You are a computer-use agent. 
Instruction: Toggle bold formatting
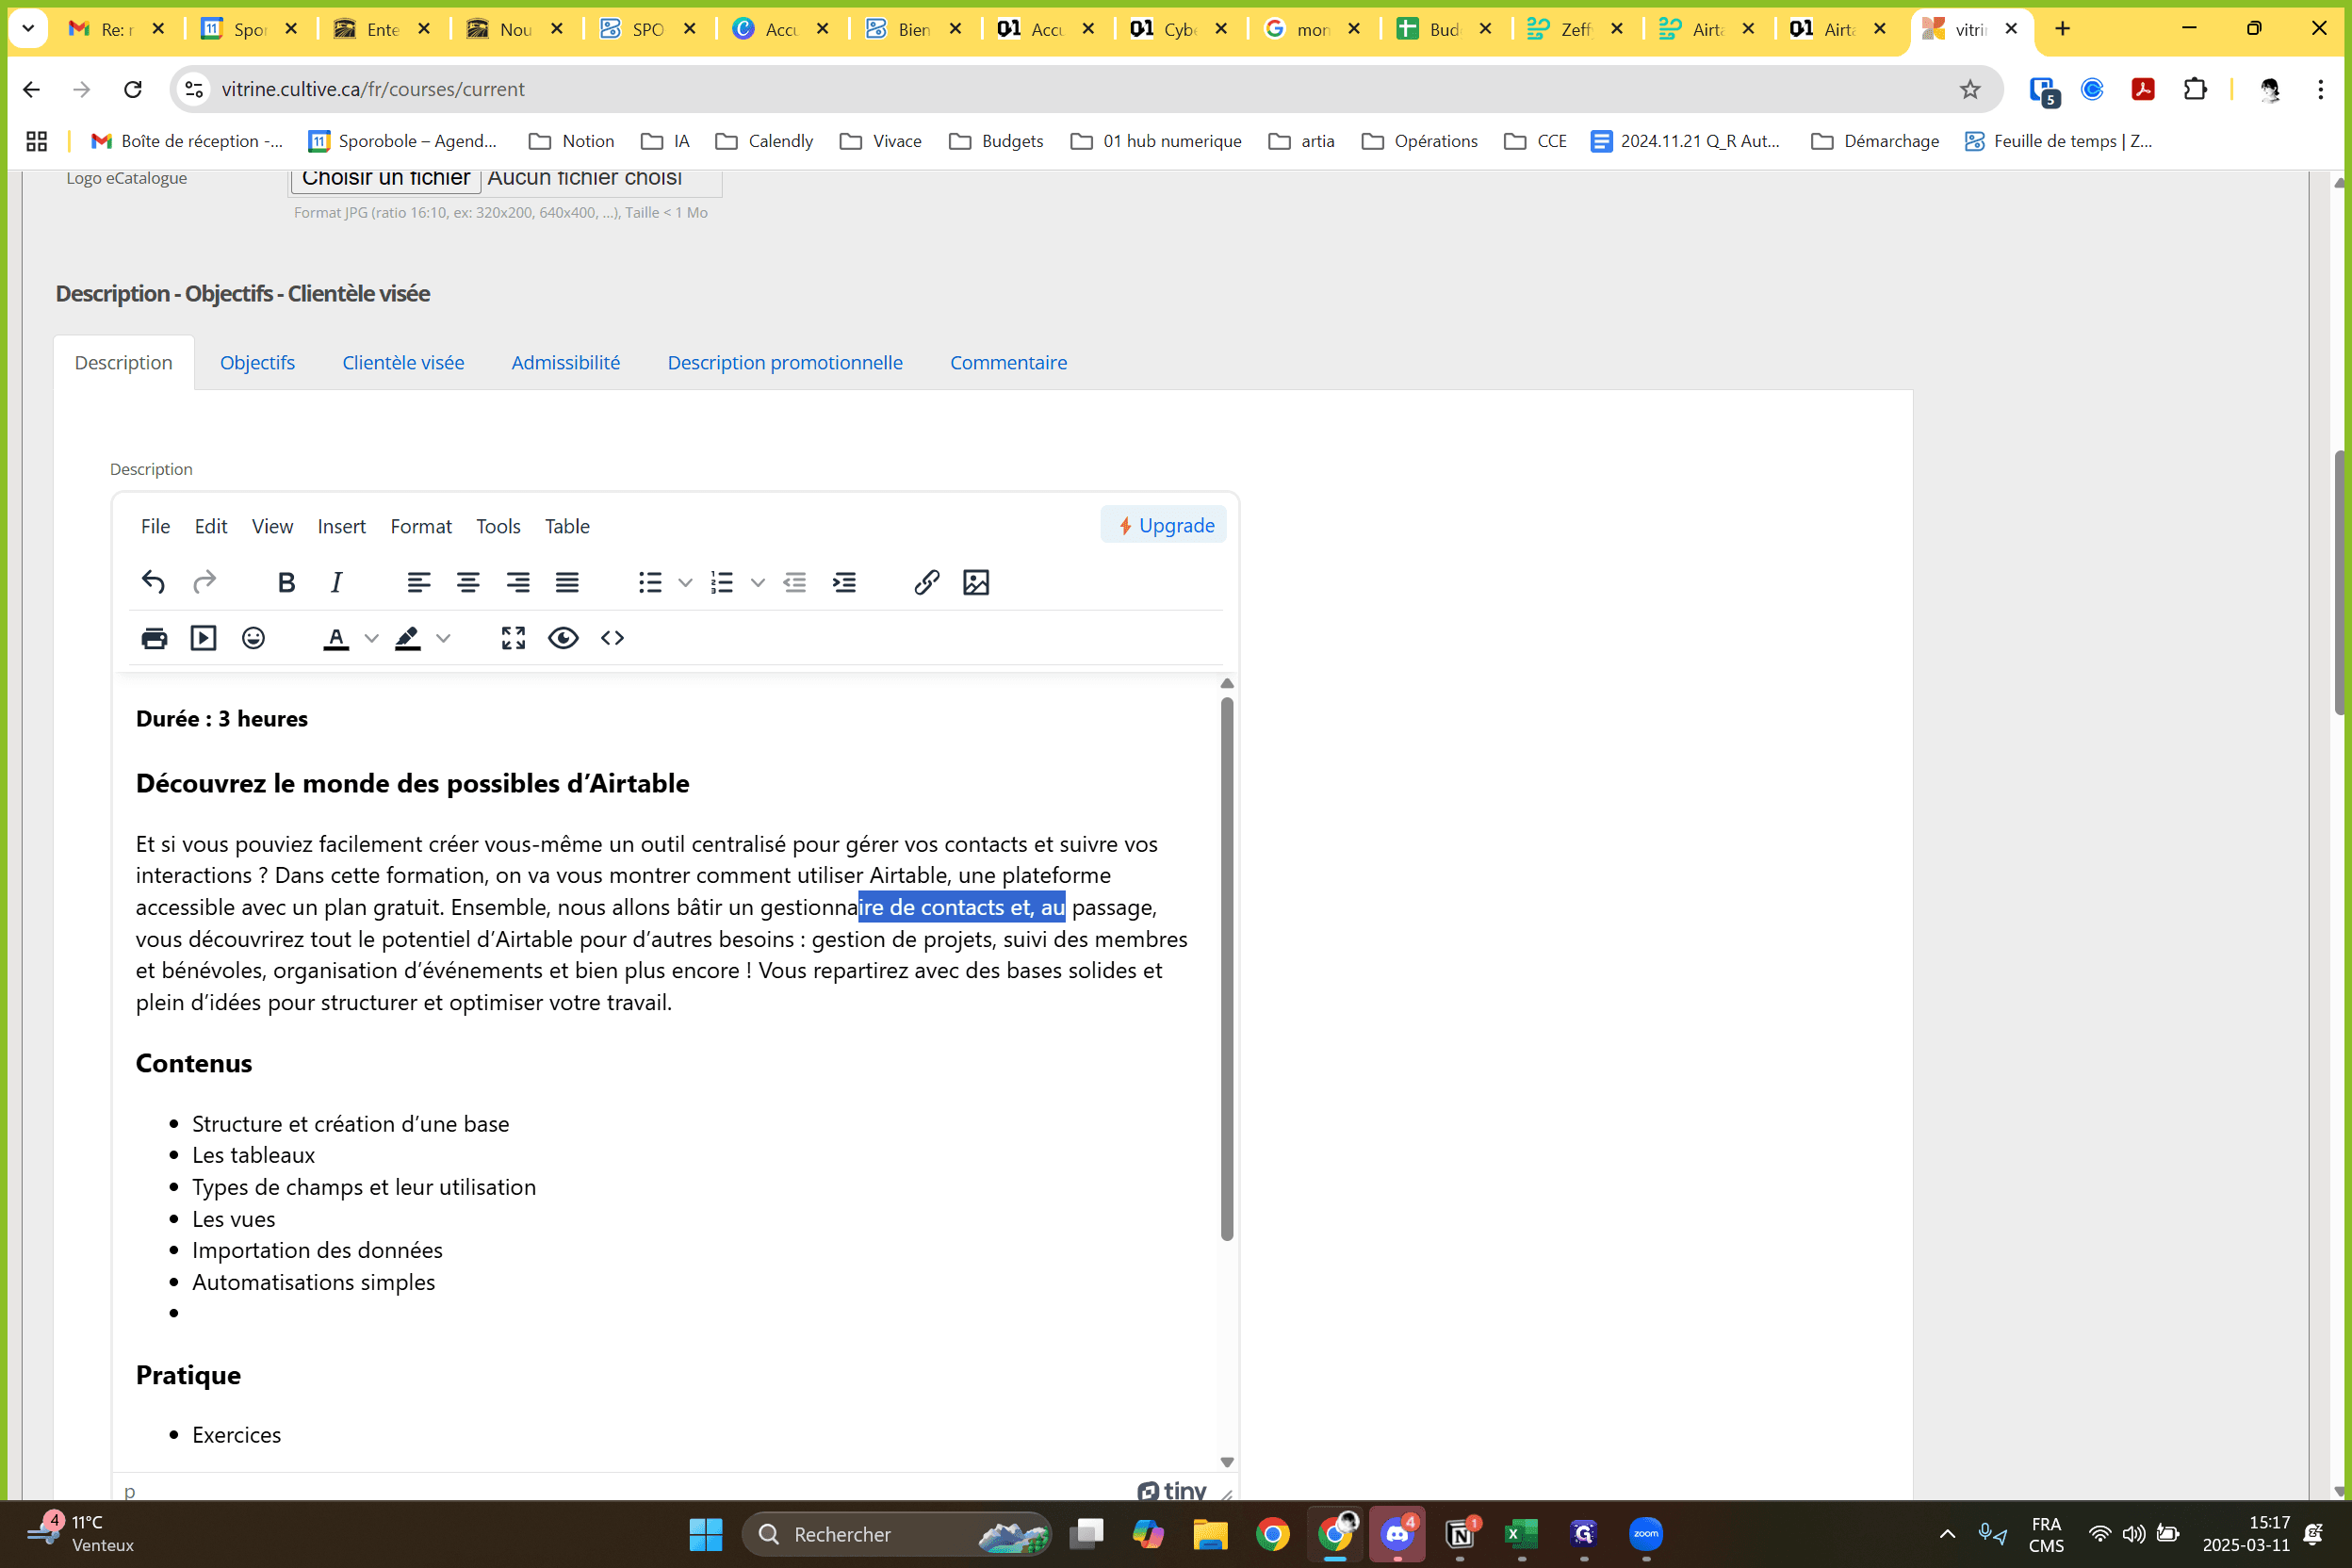[x=286, y=582]
